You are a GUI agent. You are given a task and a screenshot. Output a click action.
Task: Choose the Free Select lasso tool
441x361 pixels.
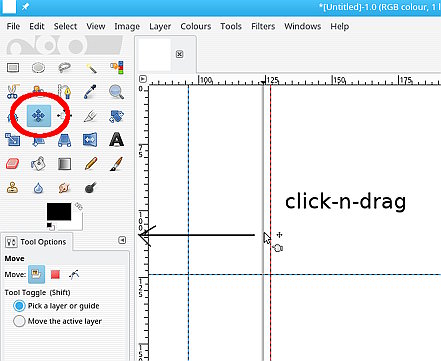[x=64, y=68]
